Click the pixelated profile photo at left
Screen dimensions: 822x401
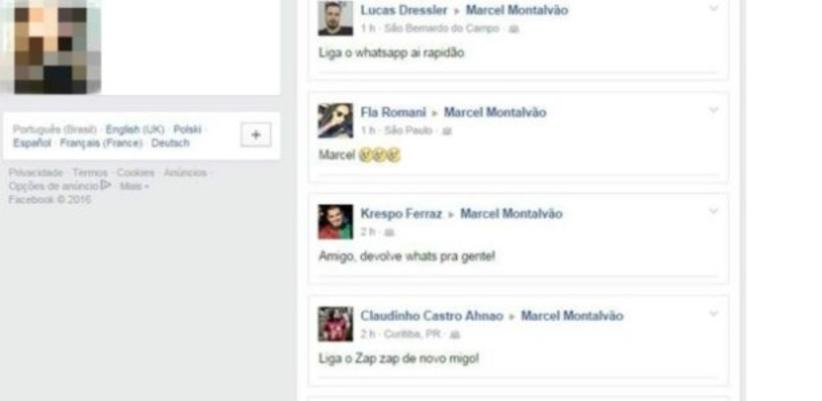[51, 47]
